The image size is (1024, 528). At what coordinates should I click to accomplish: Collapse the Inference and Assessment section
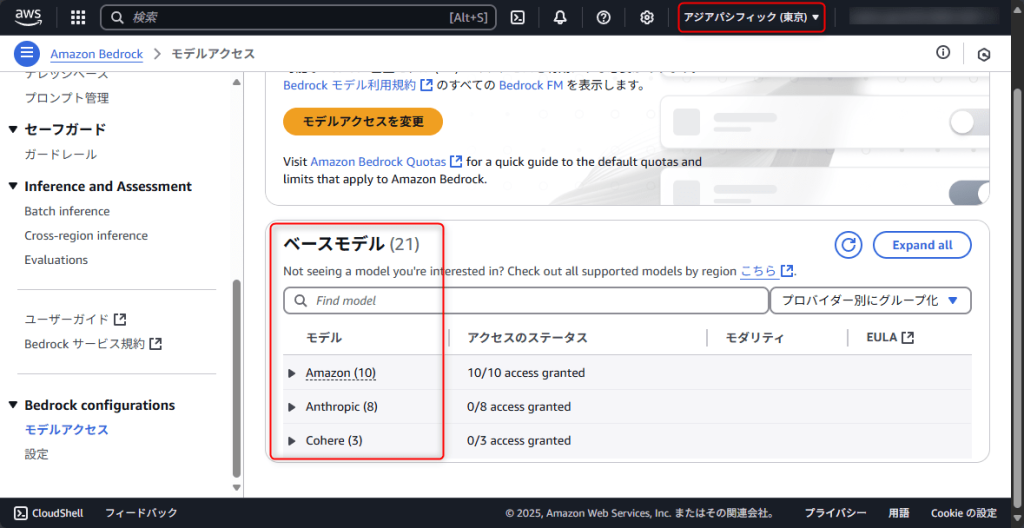13,186
